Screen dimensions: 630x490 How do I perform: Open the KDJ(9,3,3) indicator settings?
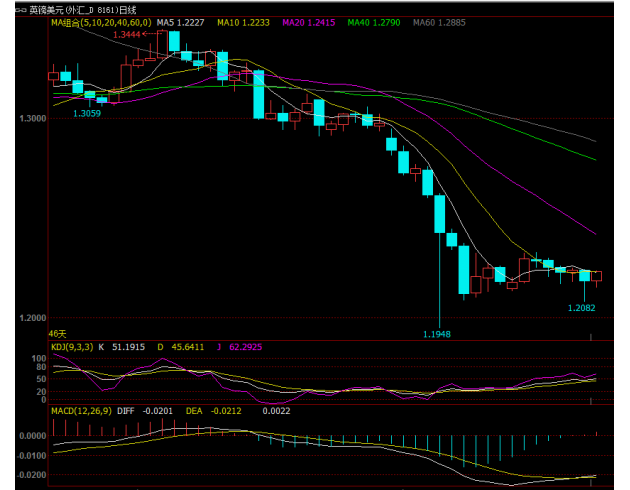72,347
